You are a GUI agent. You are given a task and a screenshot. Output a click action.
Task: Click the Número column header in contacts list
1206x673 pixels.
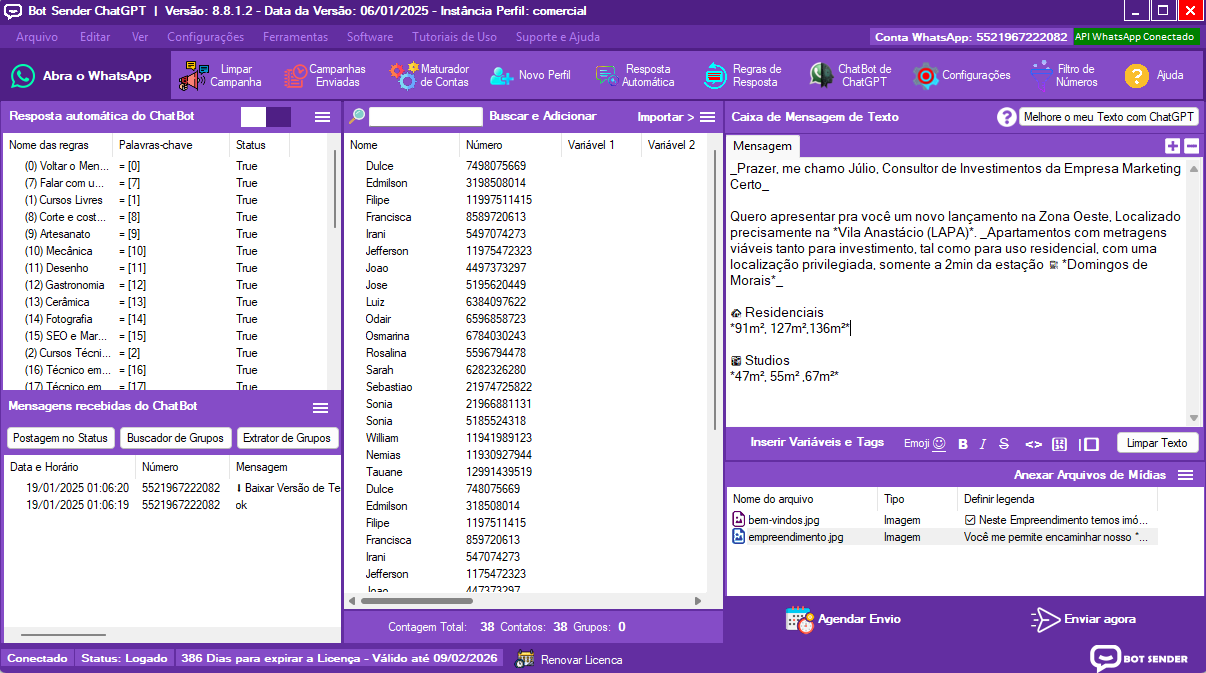click(x=510, y=145)
